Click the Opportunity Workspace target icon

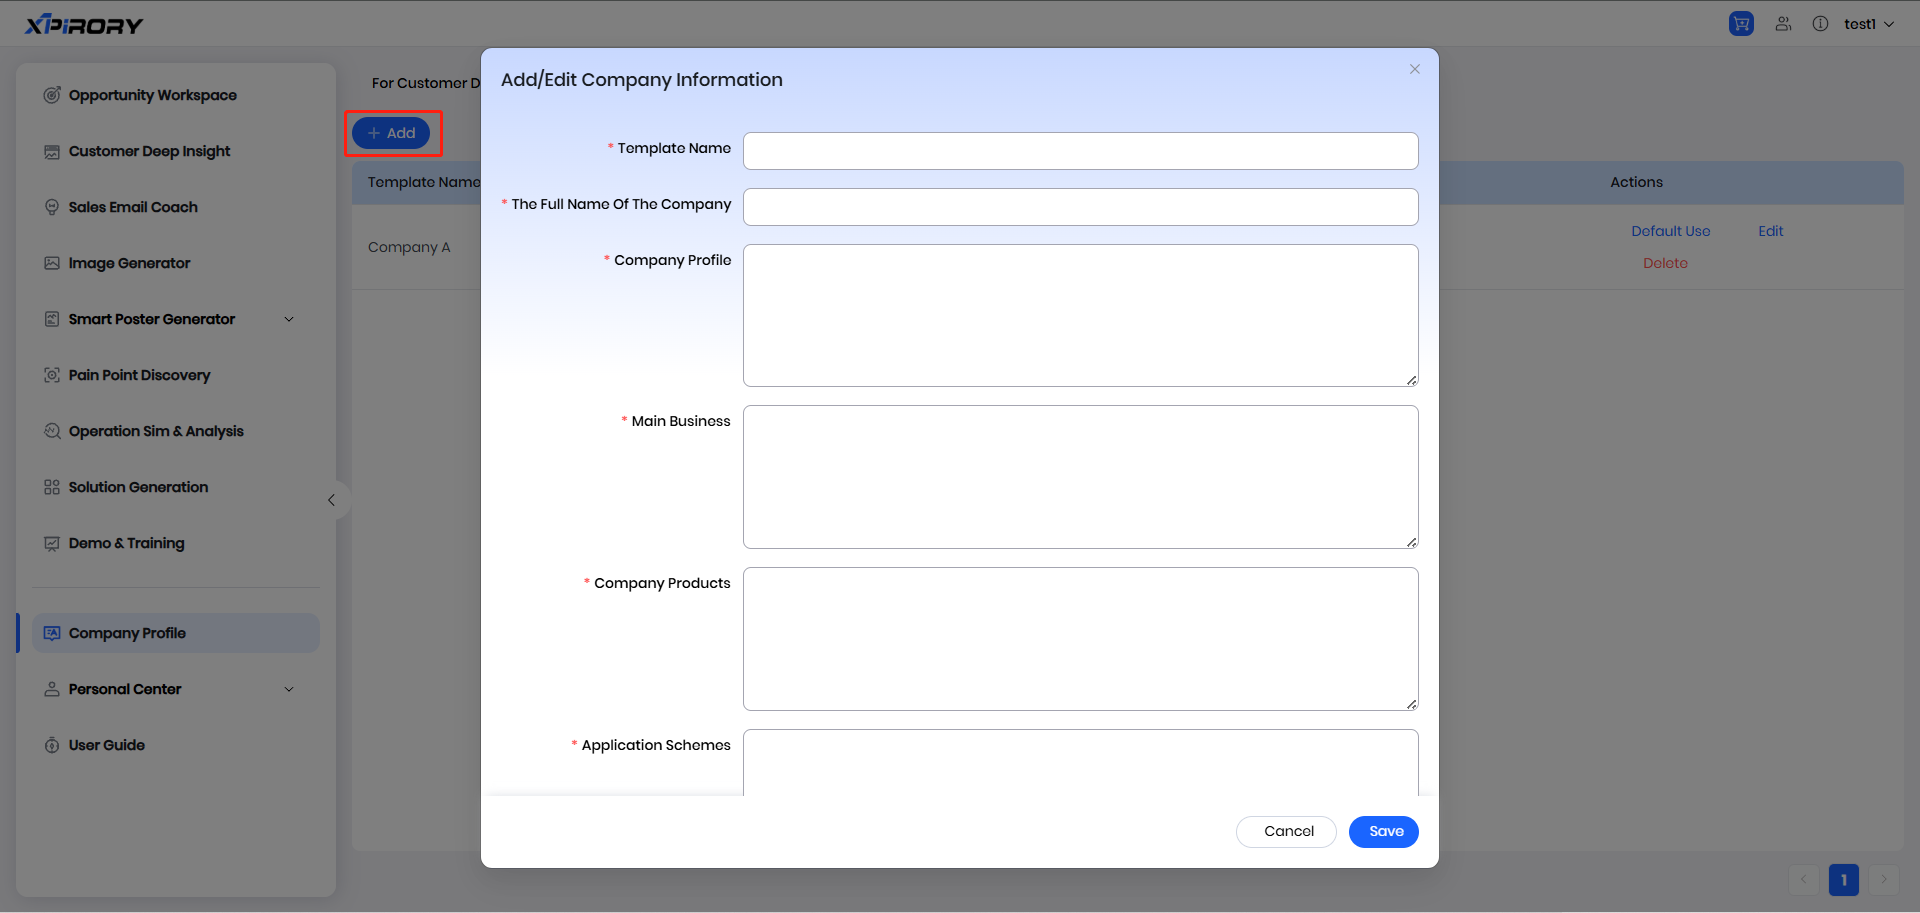pyautogui.click(x=52, y=95)
